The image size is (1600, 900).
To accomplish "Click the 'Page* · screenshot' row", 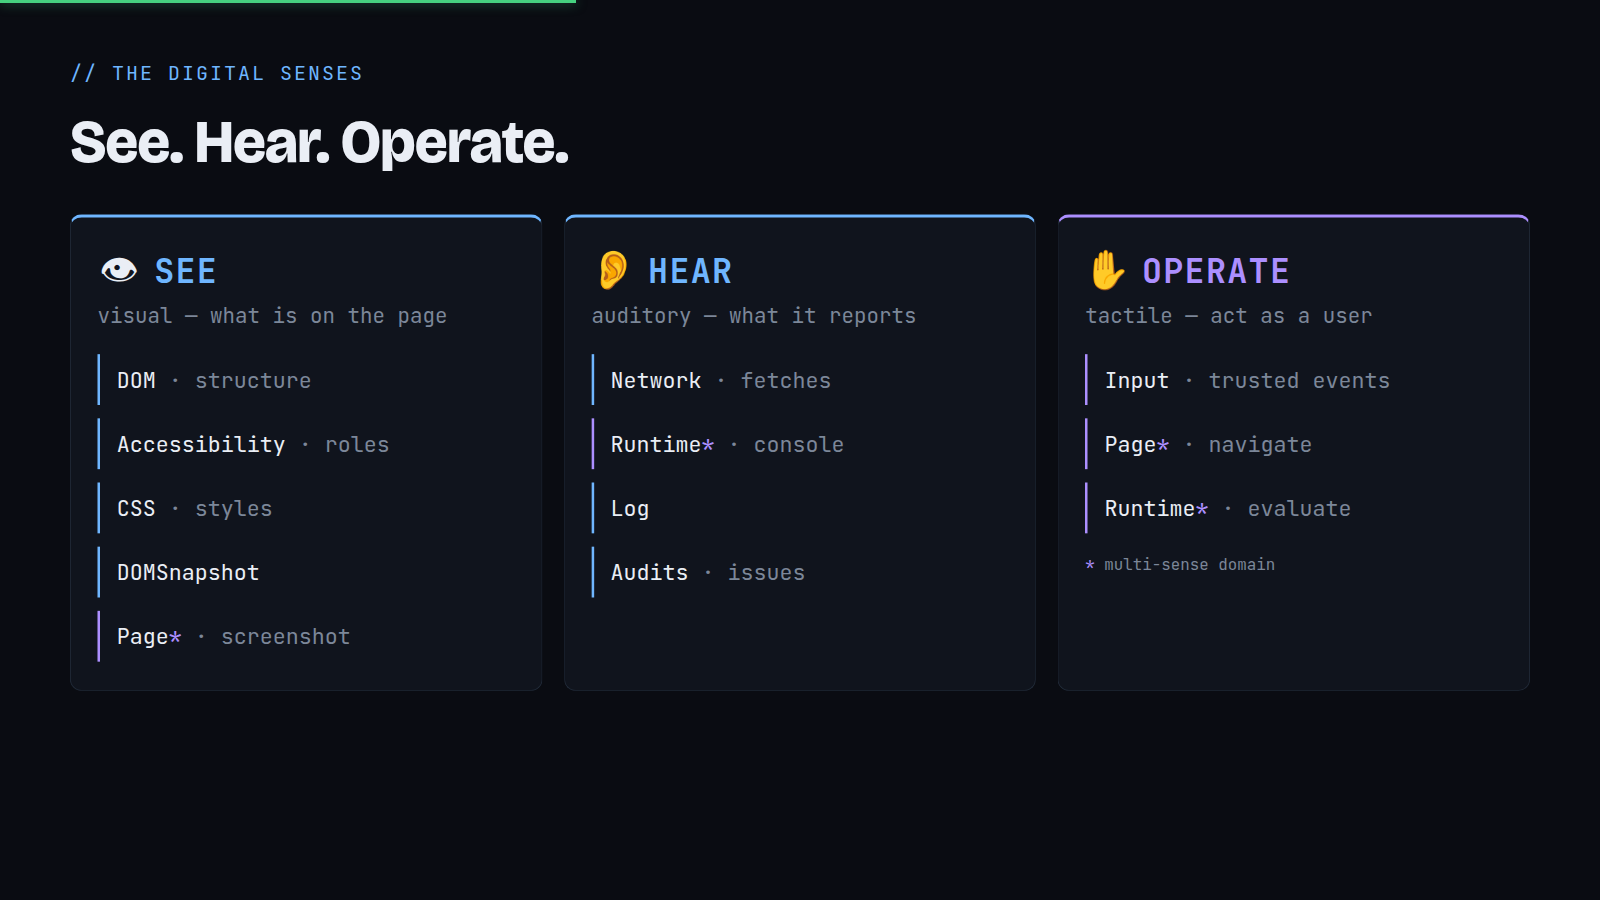I will point(306,636).
